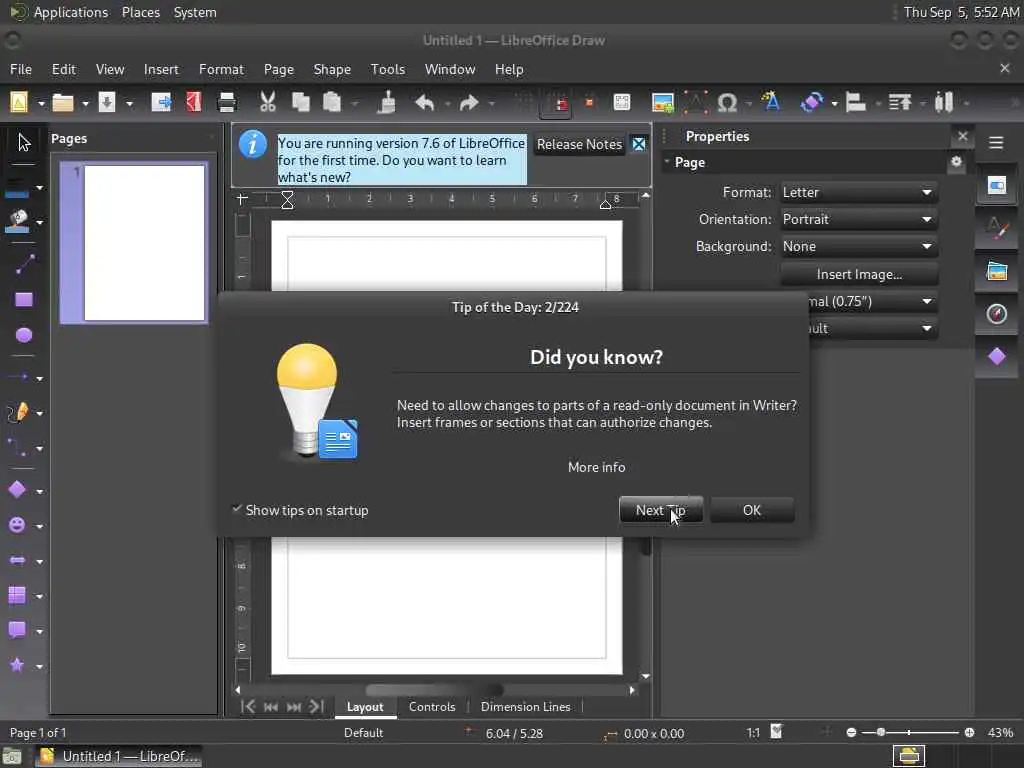Select the Ellipse tool
Screen dimensions: 1024x768
(24, 335)
